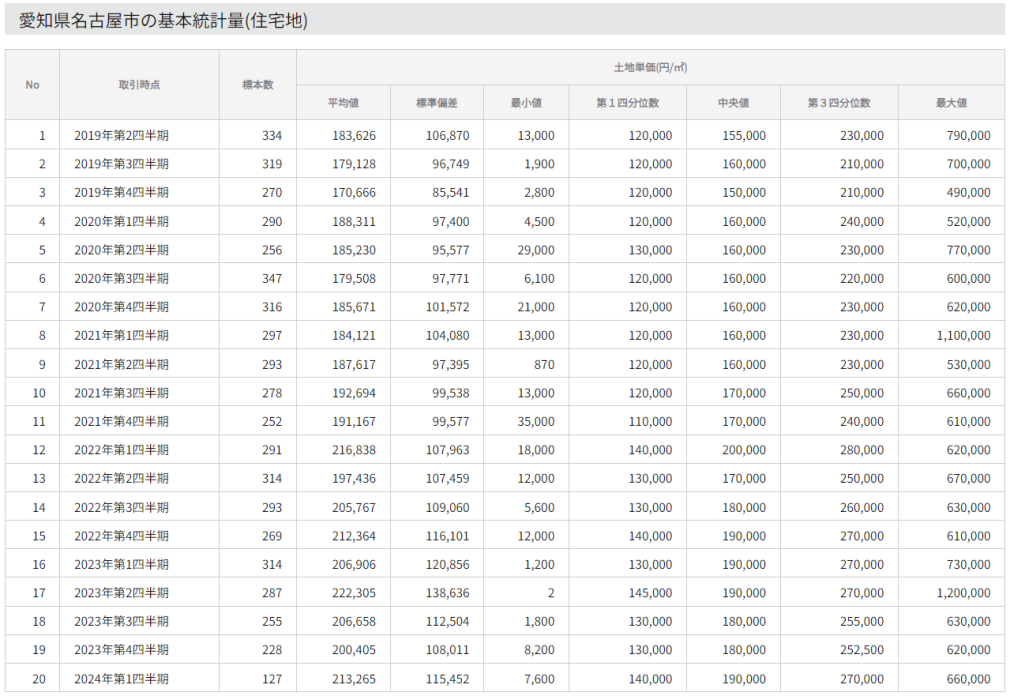Click sample count 228

point(272,650)
